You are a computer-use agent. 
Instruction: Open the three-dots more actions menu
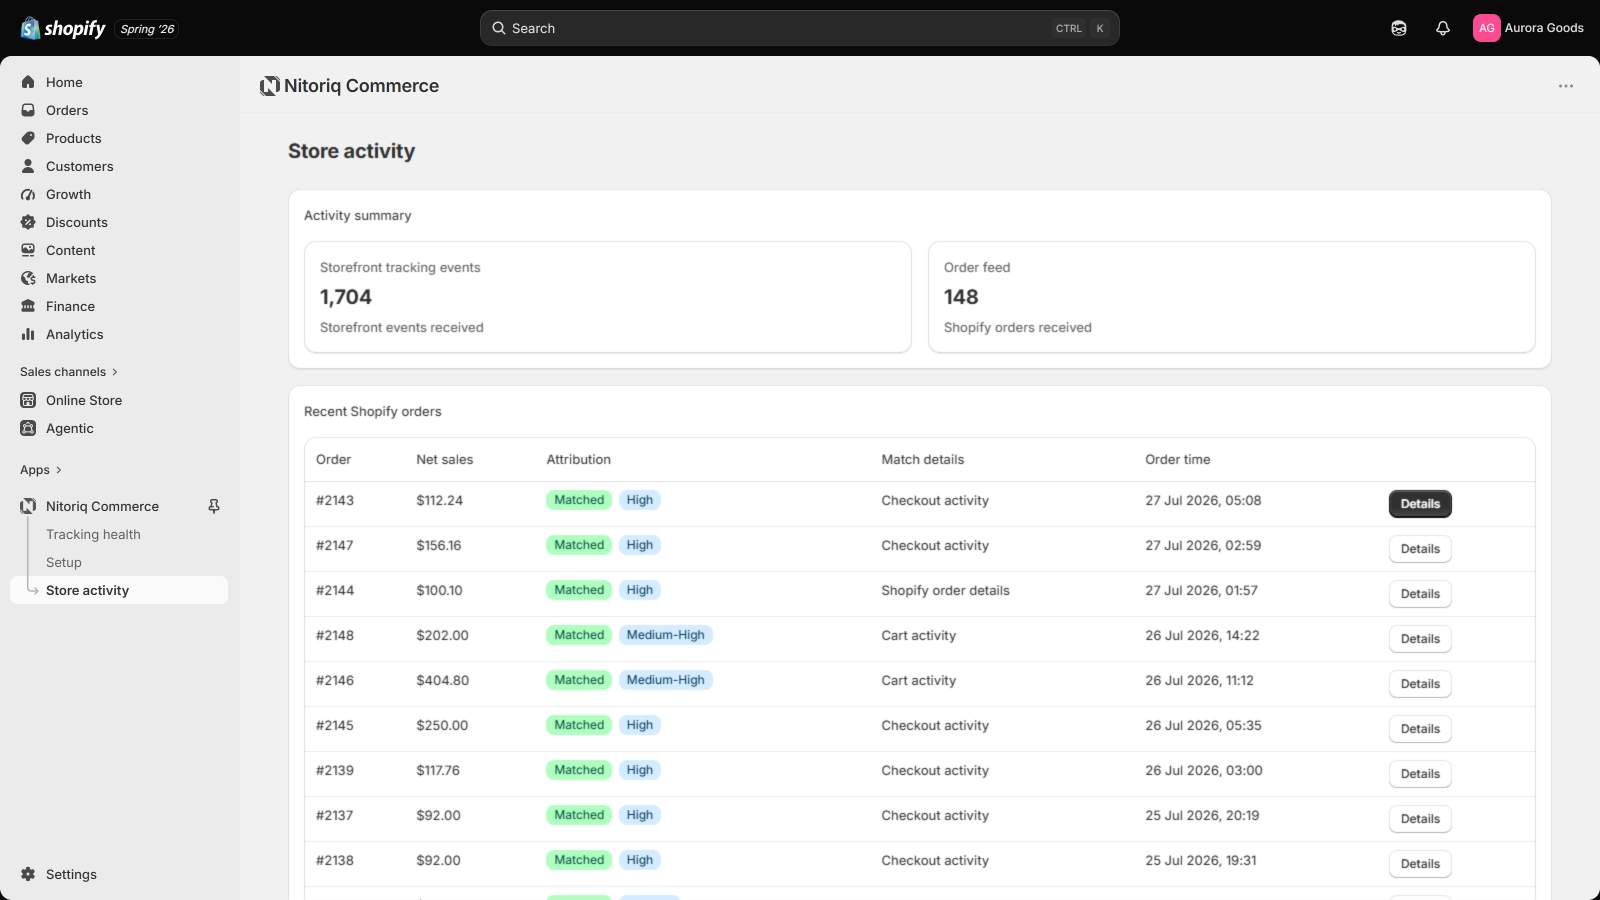click(x=1566, y=86)
